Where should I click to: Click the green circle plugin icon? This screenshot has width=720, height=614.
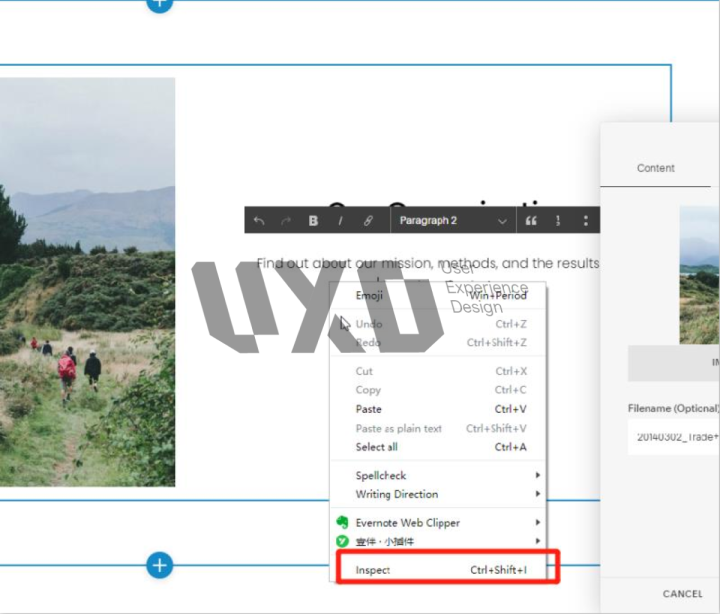click(343, 541)
